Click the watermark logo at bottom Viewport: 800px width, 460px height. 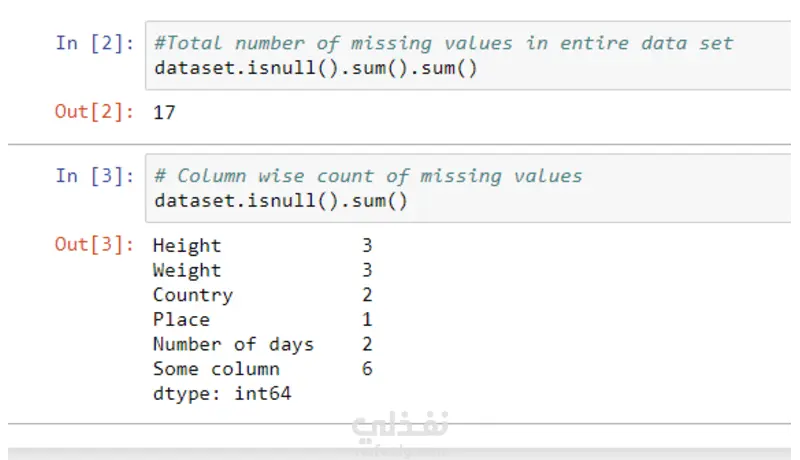point(400,432)
